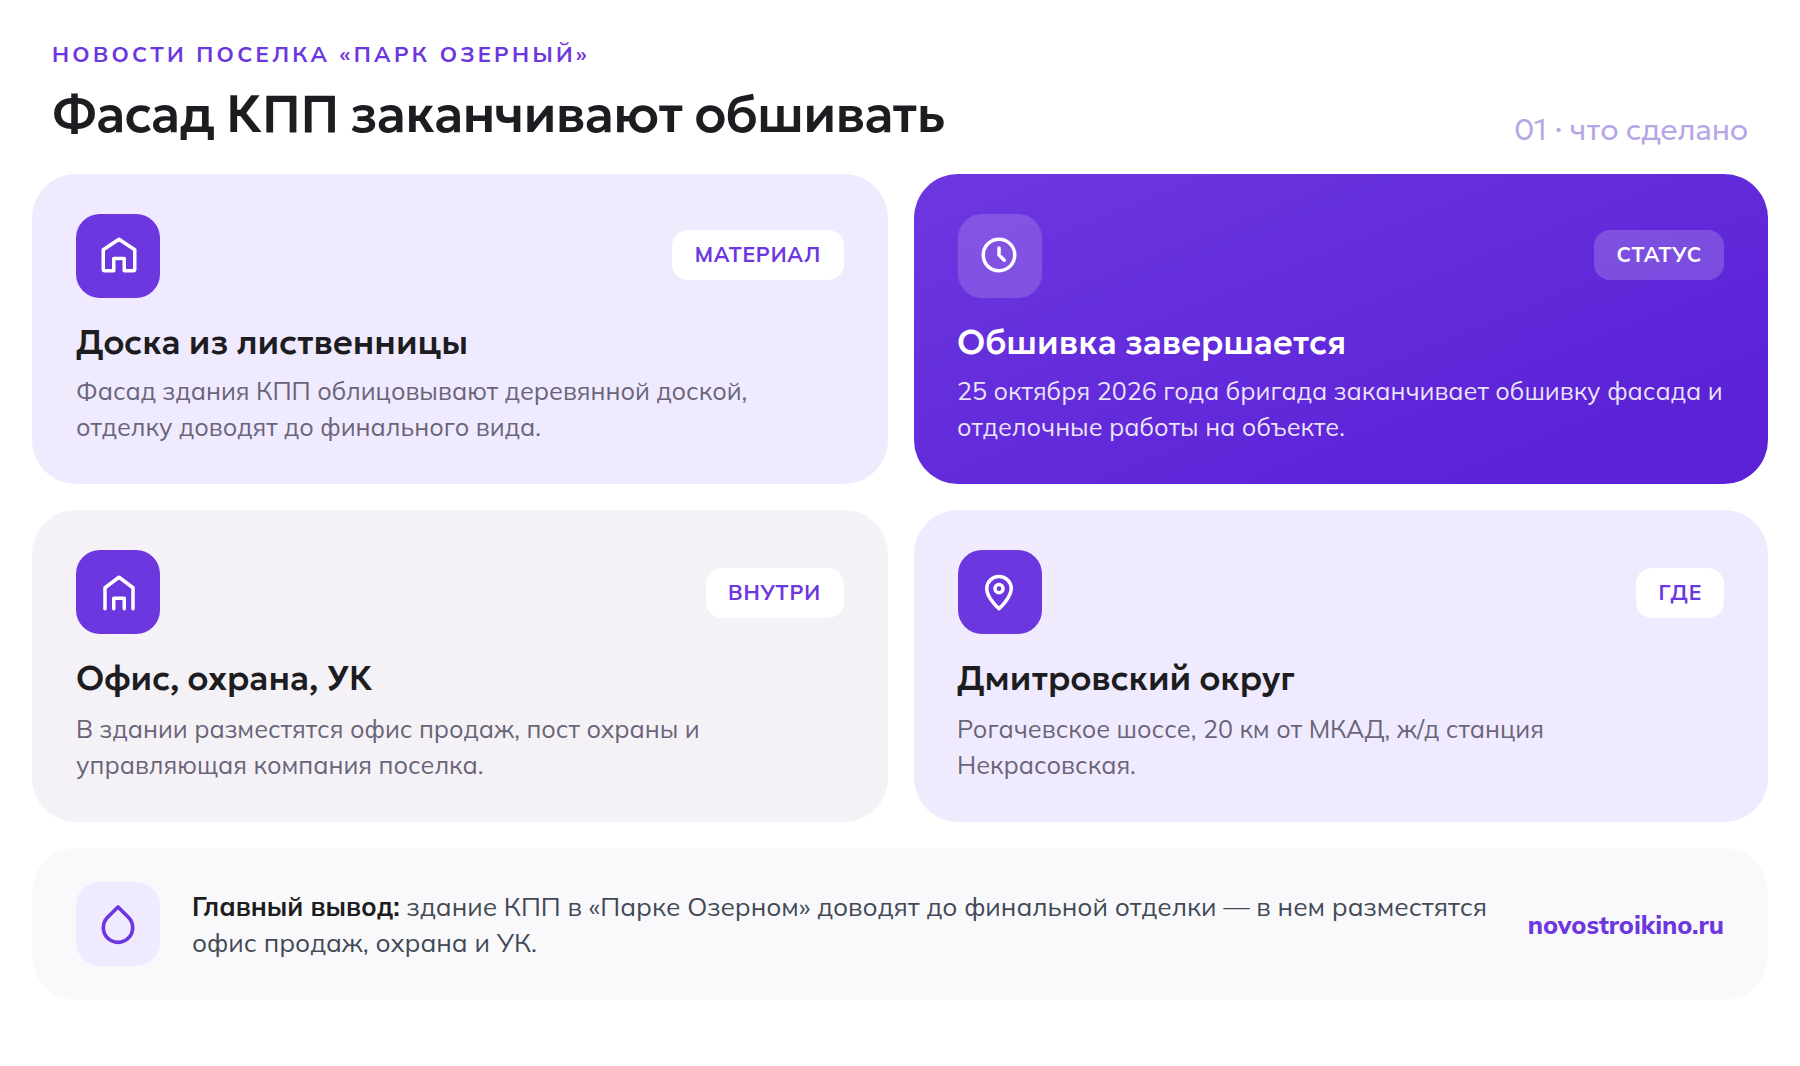Select the "ВНУТРИ" tag

pyautogui.click(x=775, y=593)
